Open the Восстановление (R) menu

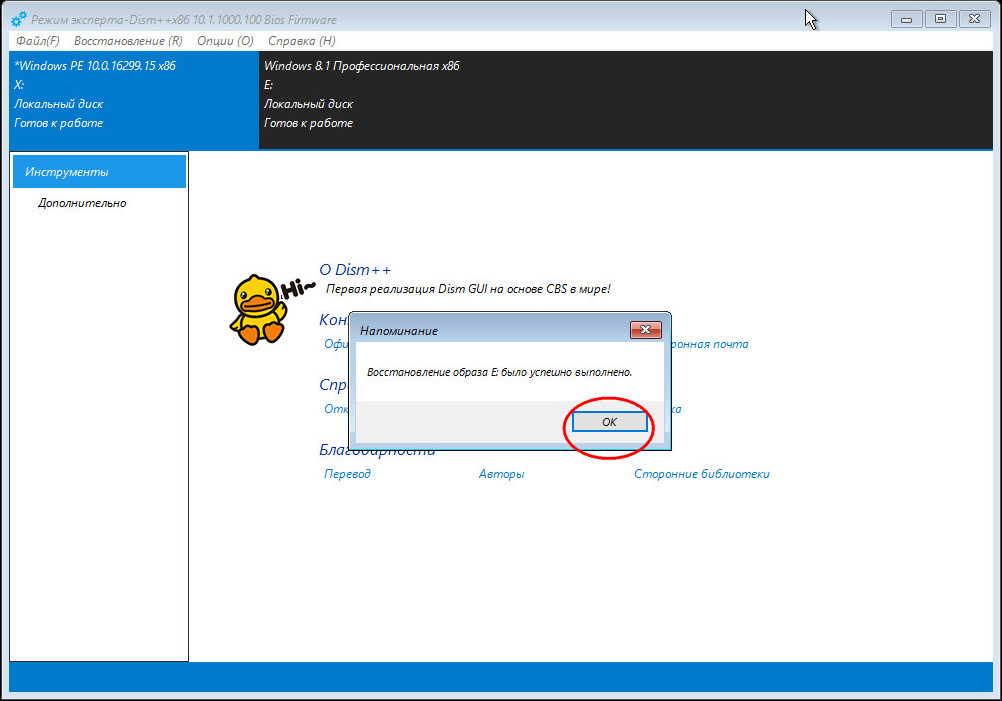click(128, 41)
